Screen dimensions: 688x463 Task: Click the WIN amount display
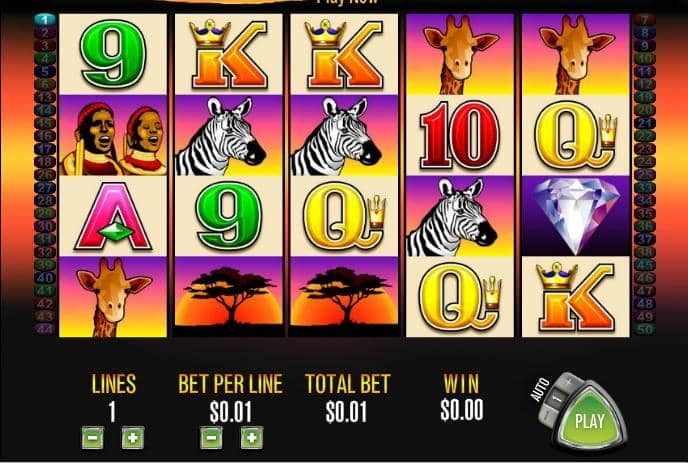tap(462, 410)
